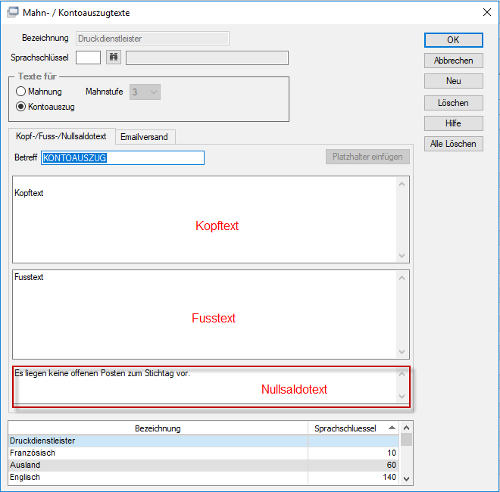Click Fusstext scrollbar up arrow
This screenshot has width=500, height=492.
[x=402, y=278]
